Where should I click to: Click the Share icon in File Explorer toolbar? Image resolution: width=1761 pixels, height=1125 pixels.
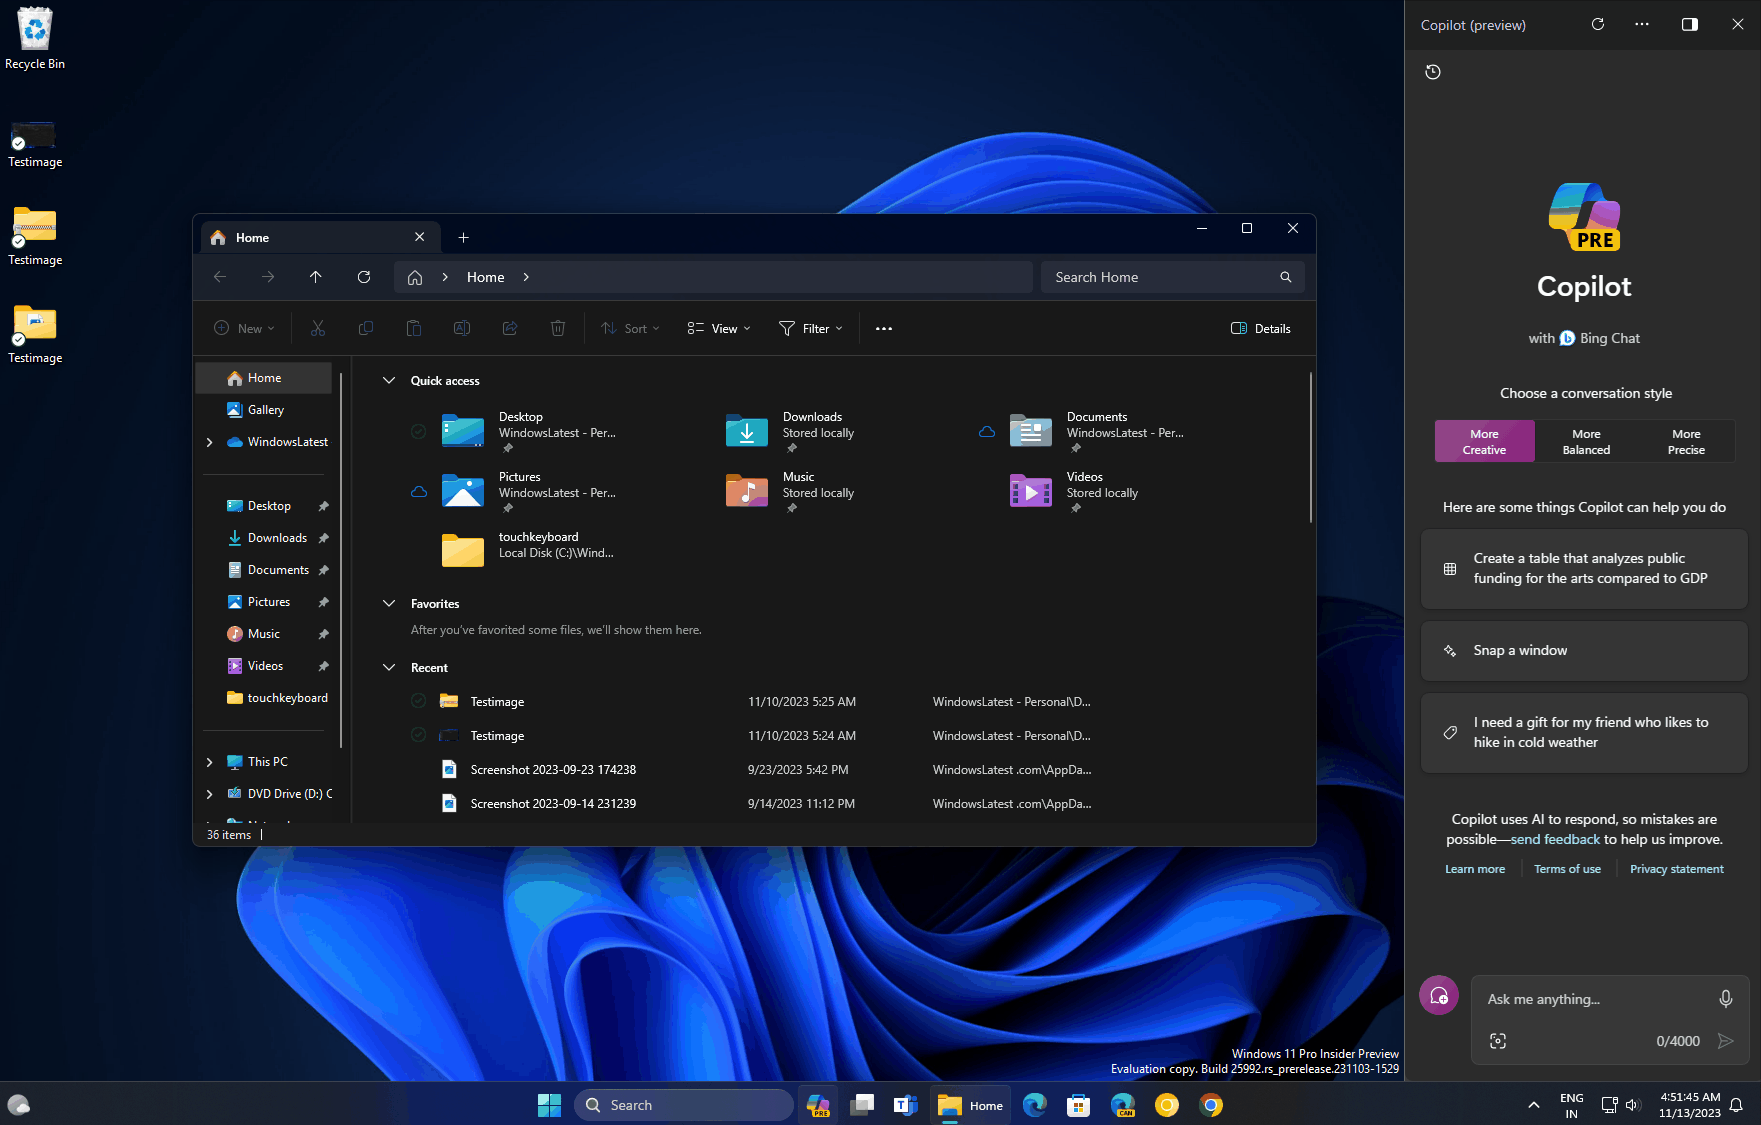click(x=510, y=328)
